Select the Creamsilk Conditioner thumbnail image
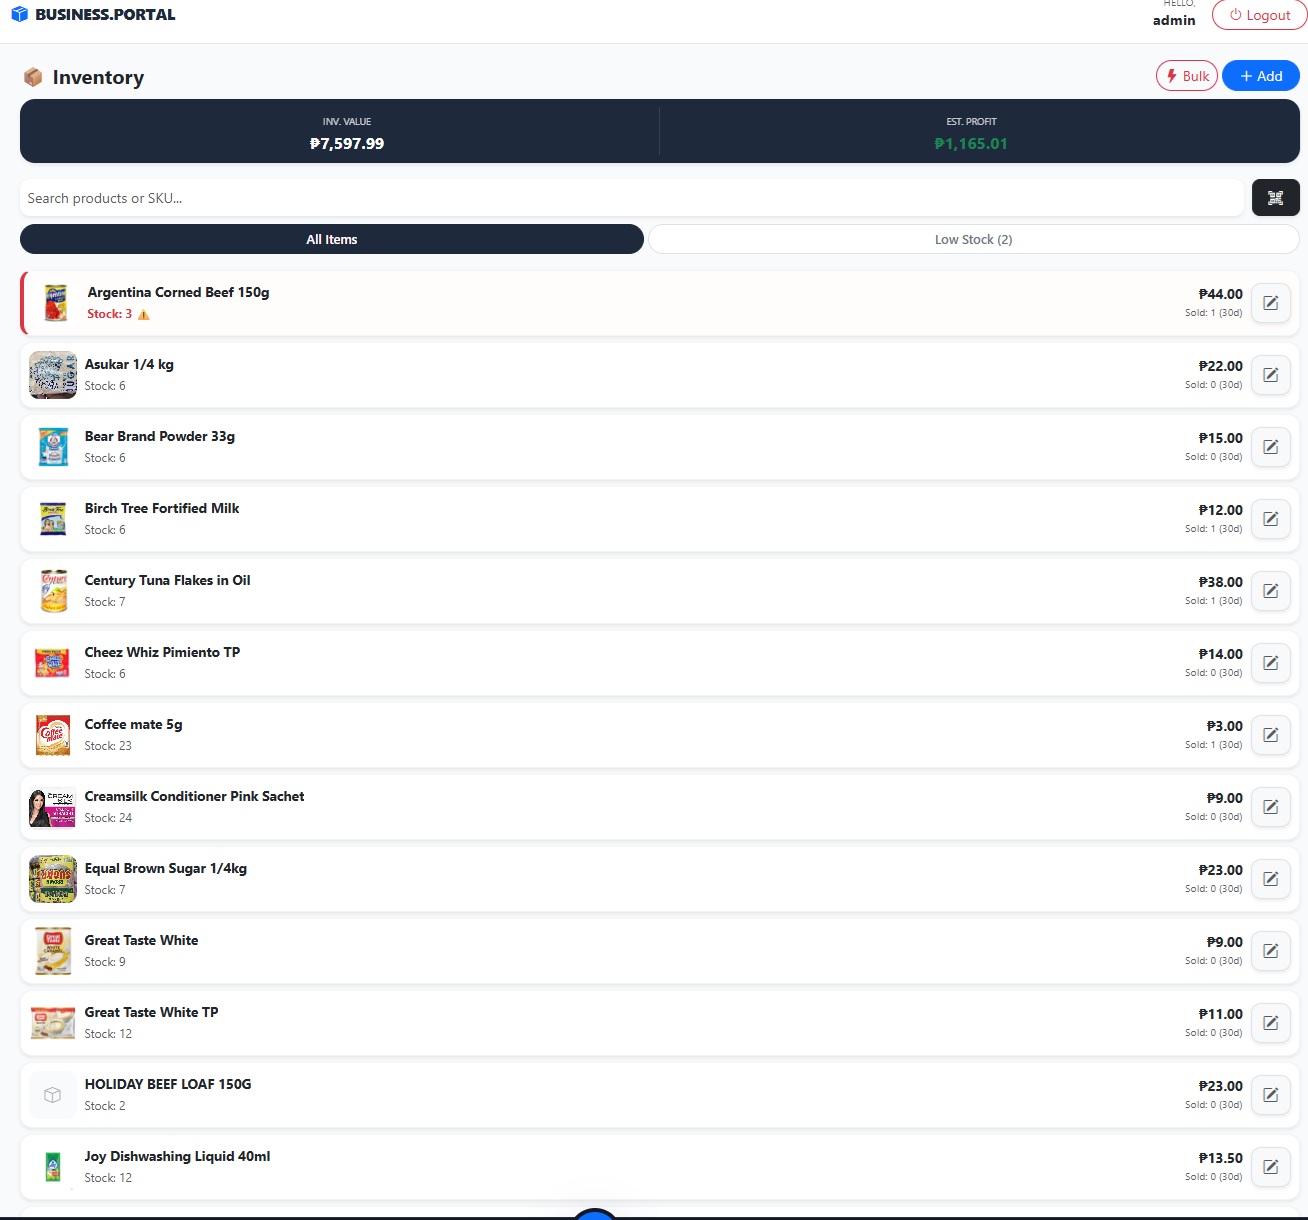The image size is (1308, 1220). (52, 807)
